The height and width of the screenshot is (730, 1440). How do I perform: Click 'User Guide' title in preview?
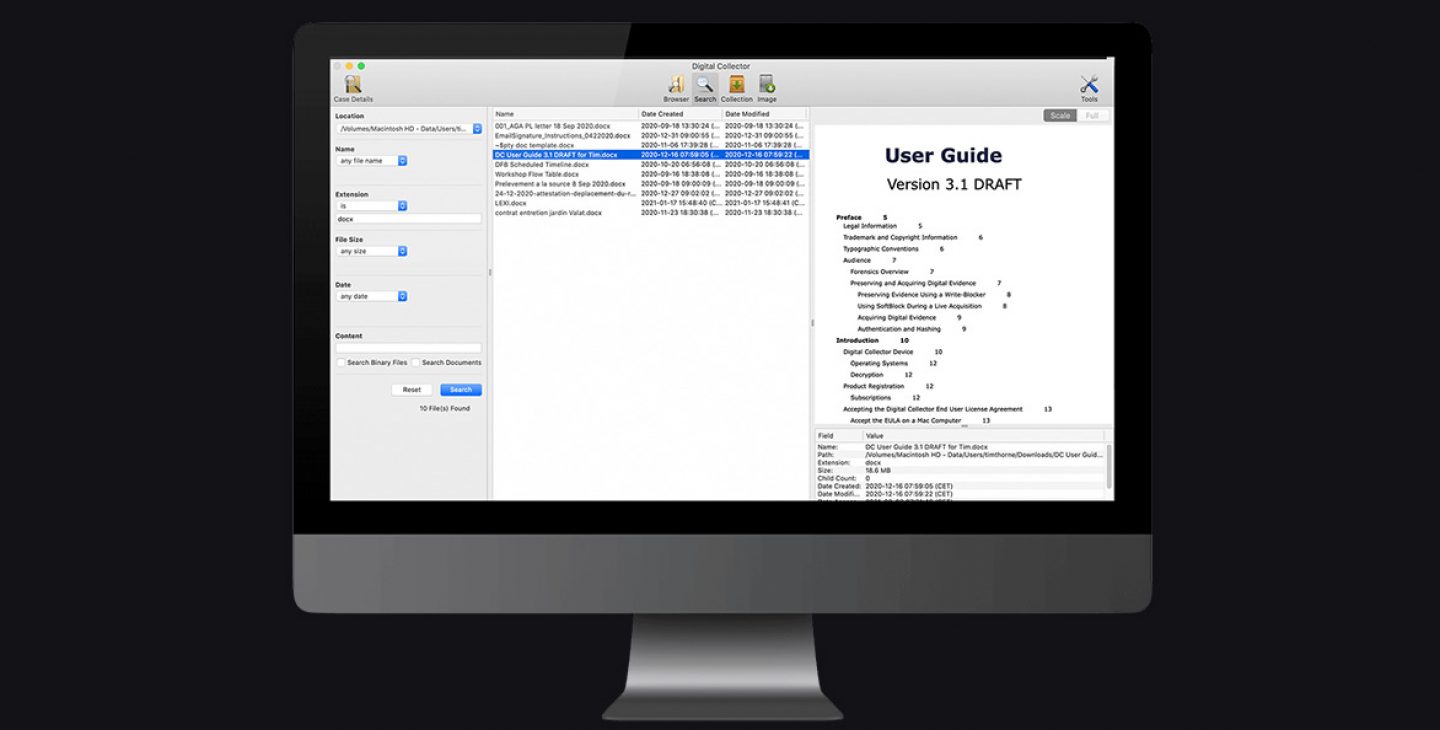pyautogui.click(x=943, y=156)
